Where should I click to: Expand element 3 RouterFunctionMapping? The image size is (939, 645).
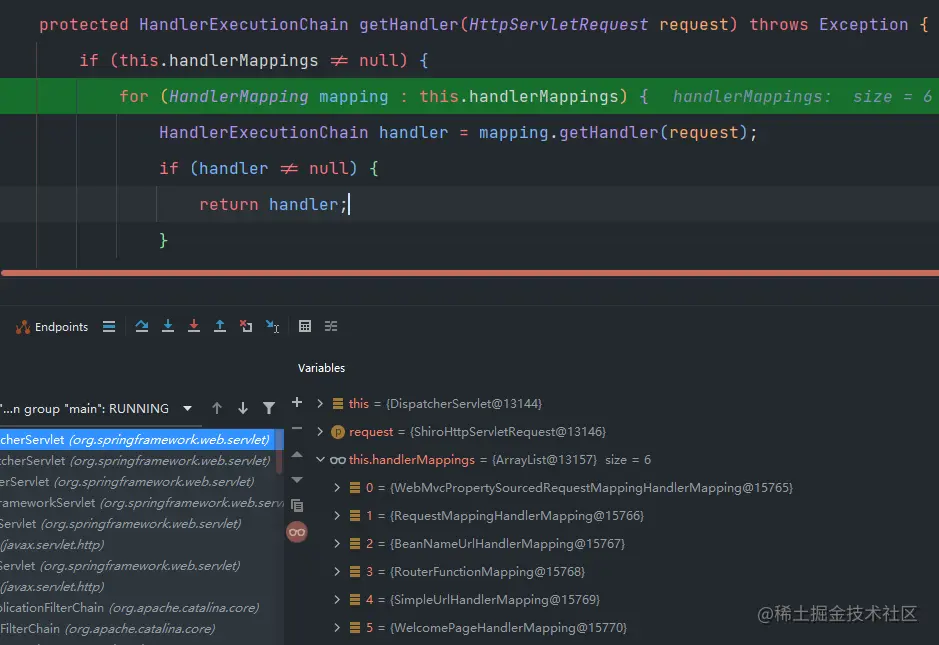point(337,572)
